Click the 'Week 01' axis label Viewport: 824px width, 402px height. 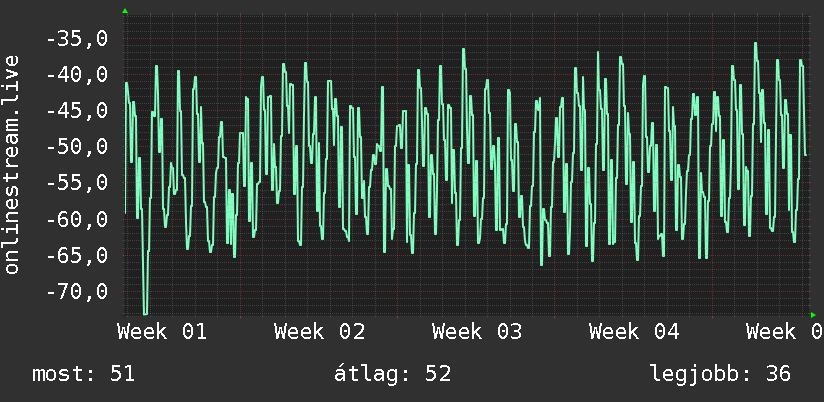pos(162,332)
